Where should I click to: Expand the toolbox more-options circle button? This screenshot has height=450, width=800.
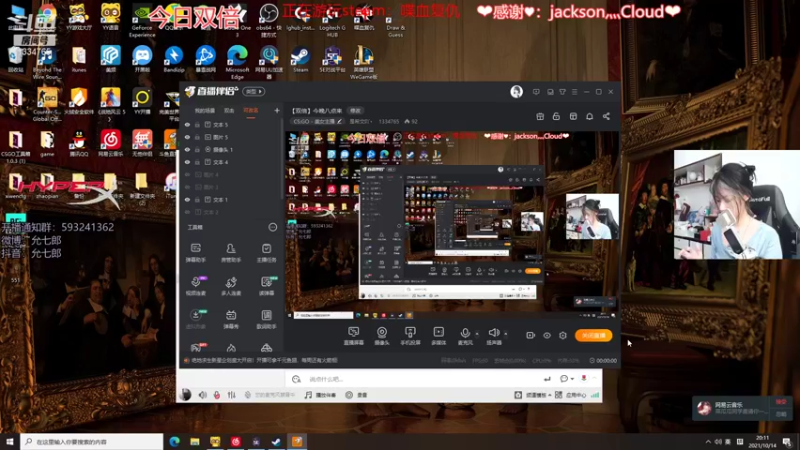pyautogui.click(x=272, y=227)
